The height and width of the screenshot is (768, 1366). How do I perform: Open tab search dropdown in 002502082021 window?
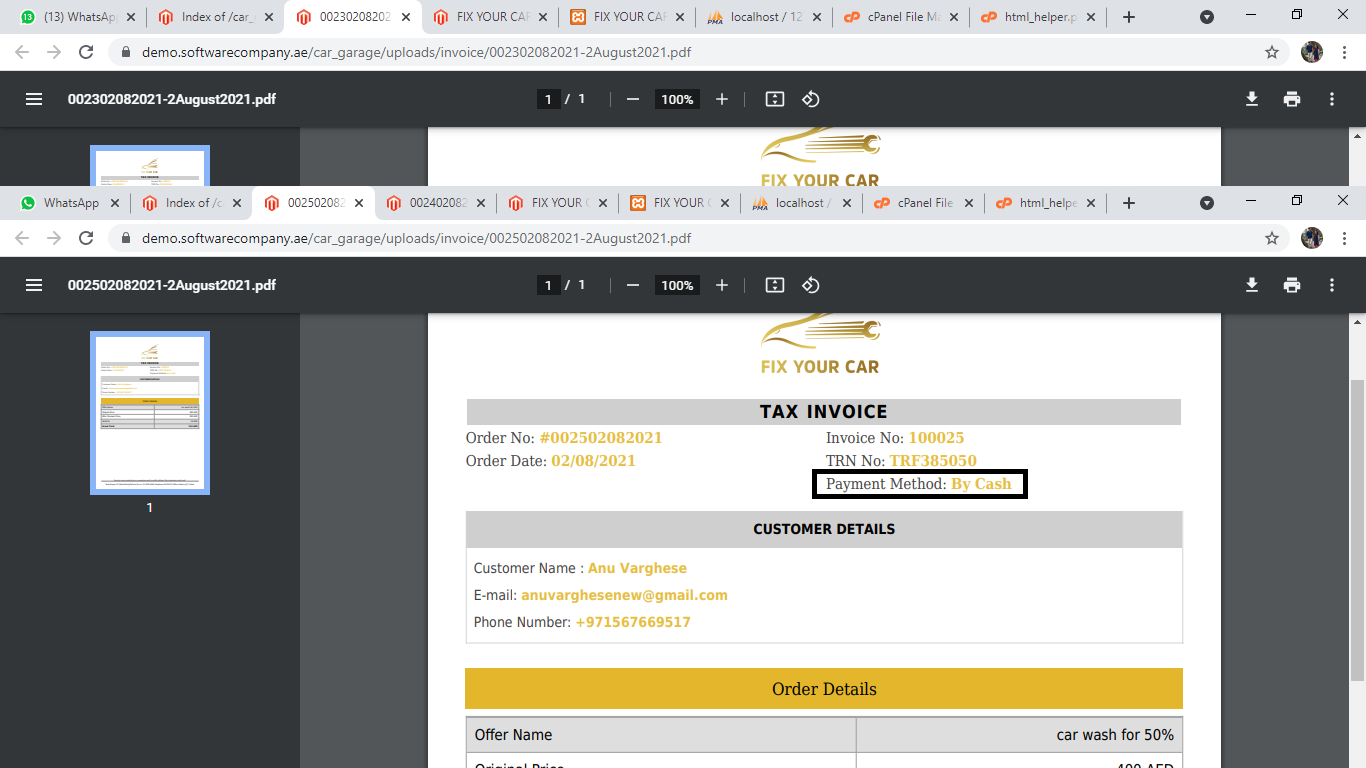tap(1207, 203)
